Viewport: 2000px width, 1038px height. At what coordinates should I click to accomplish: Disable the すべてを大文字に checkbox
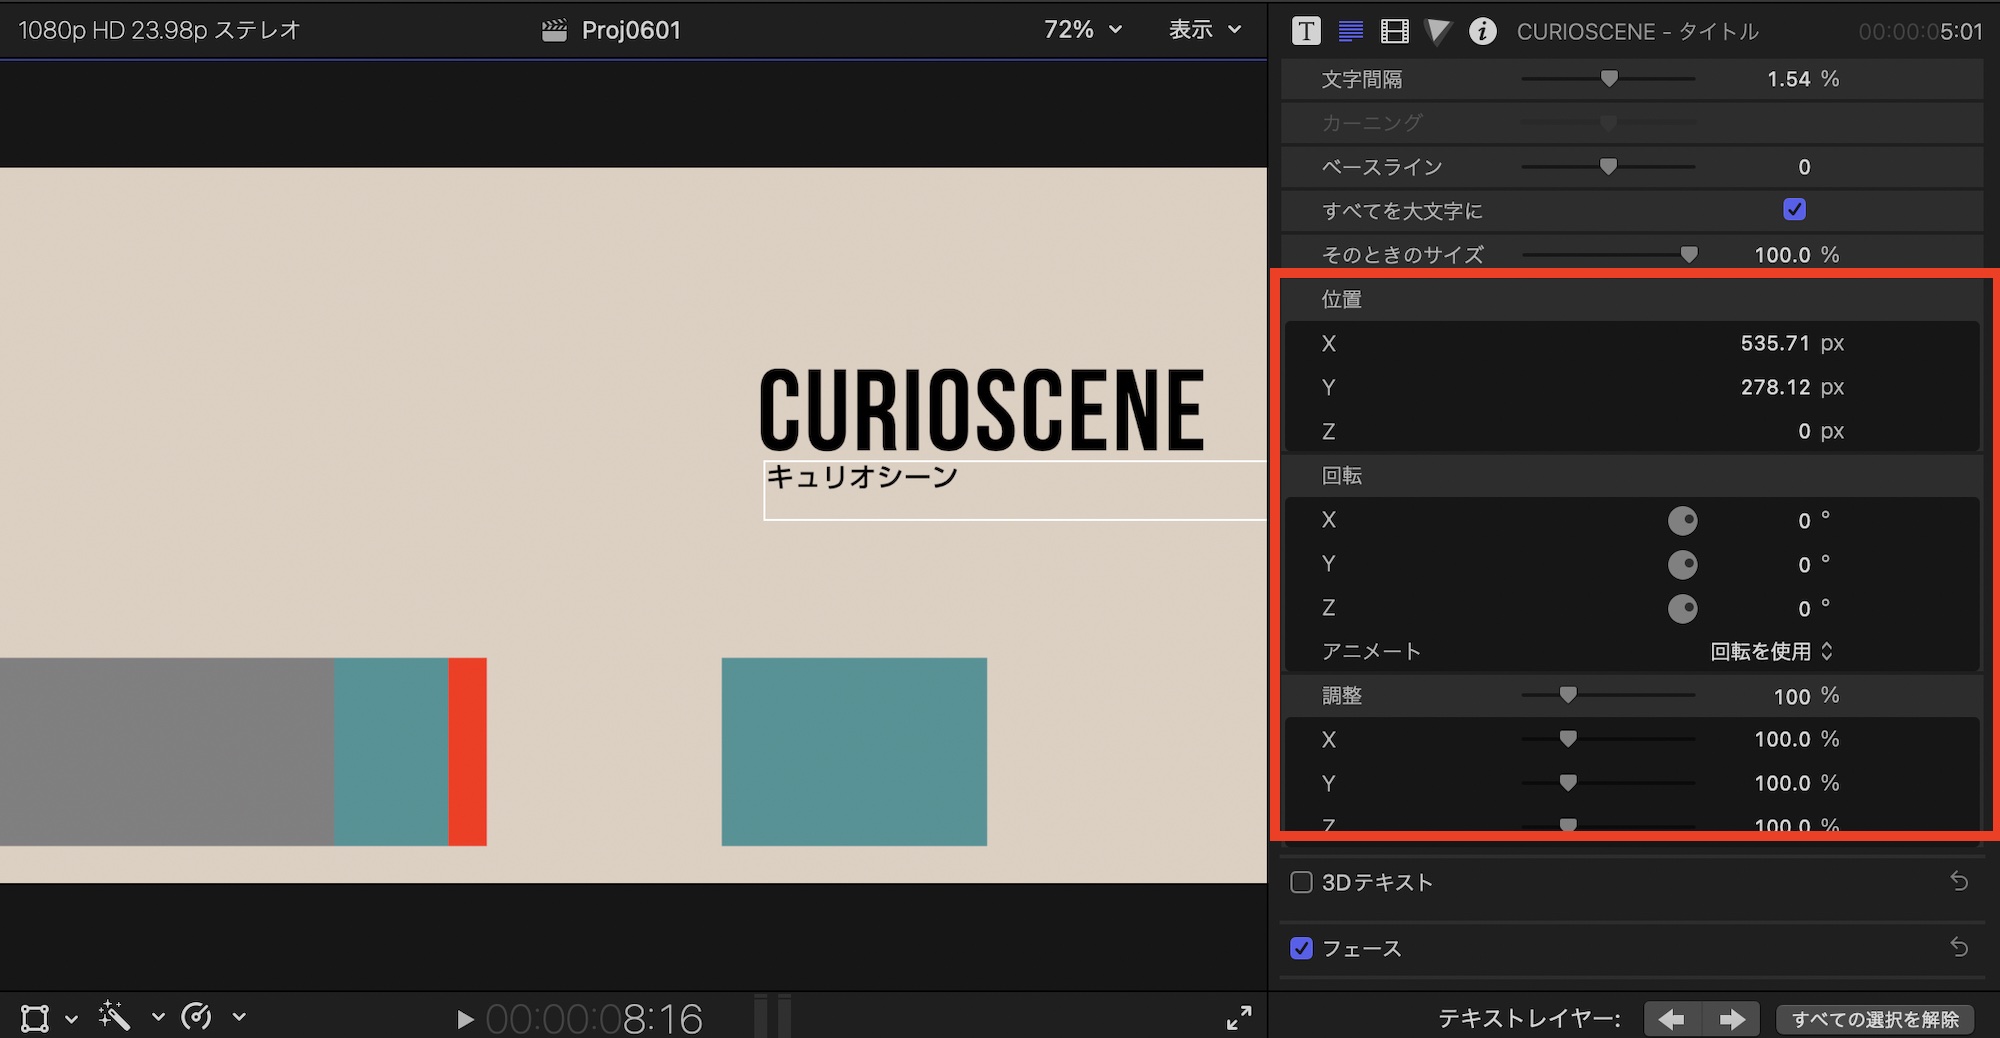pyautogui.click(x=1794, y=210)
